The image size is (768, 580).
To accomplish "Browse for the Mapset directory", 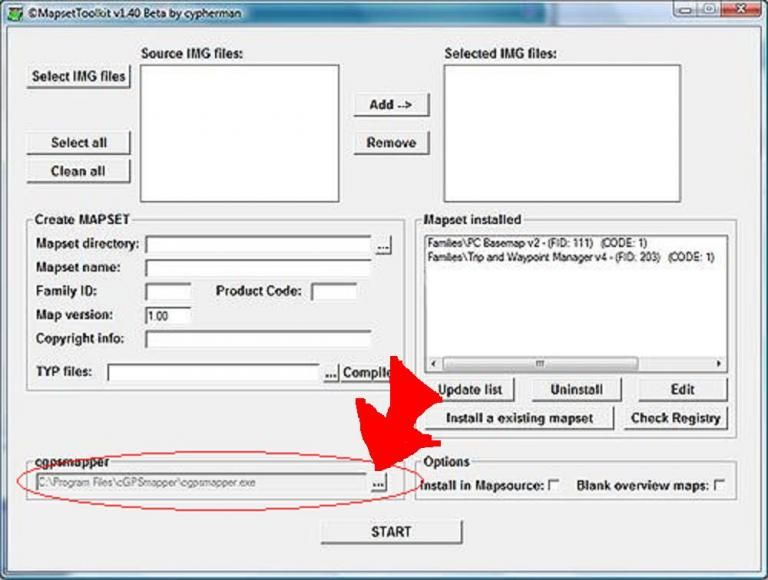I will point(384,245).
